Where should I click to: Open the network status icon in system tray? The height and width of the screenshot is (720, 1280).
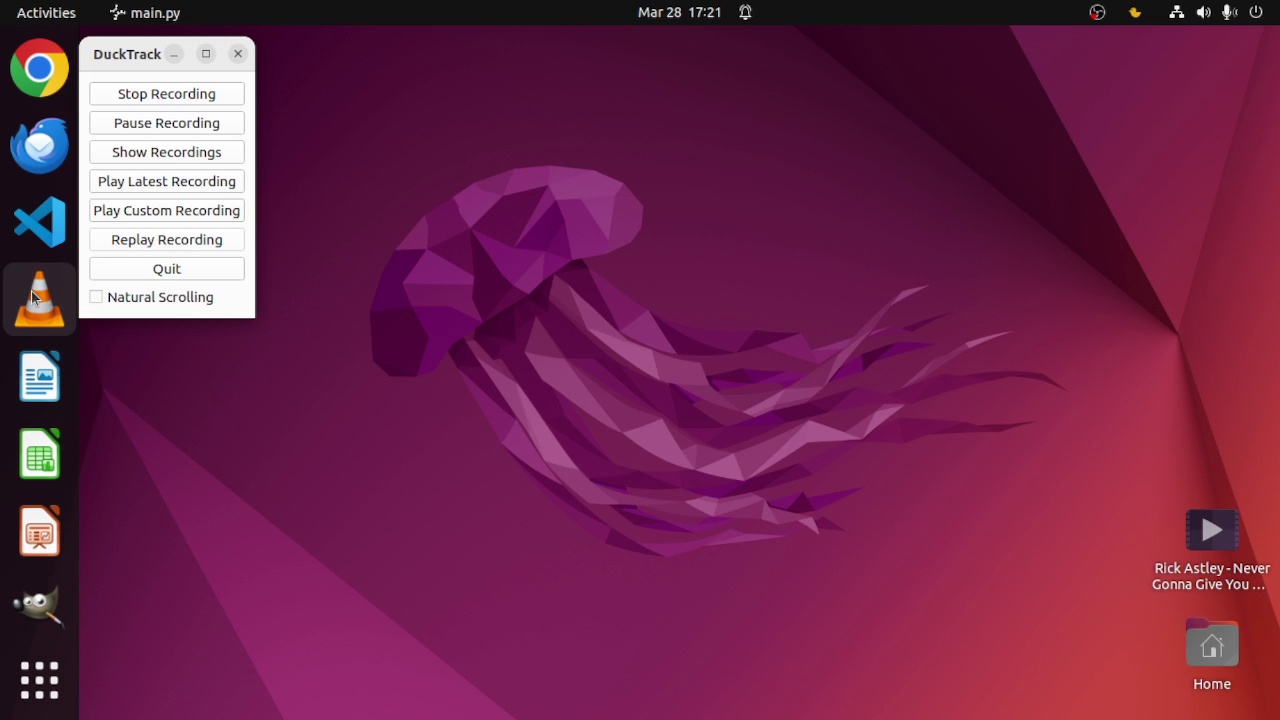(x=1176, y=13)
